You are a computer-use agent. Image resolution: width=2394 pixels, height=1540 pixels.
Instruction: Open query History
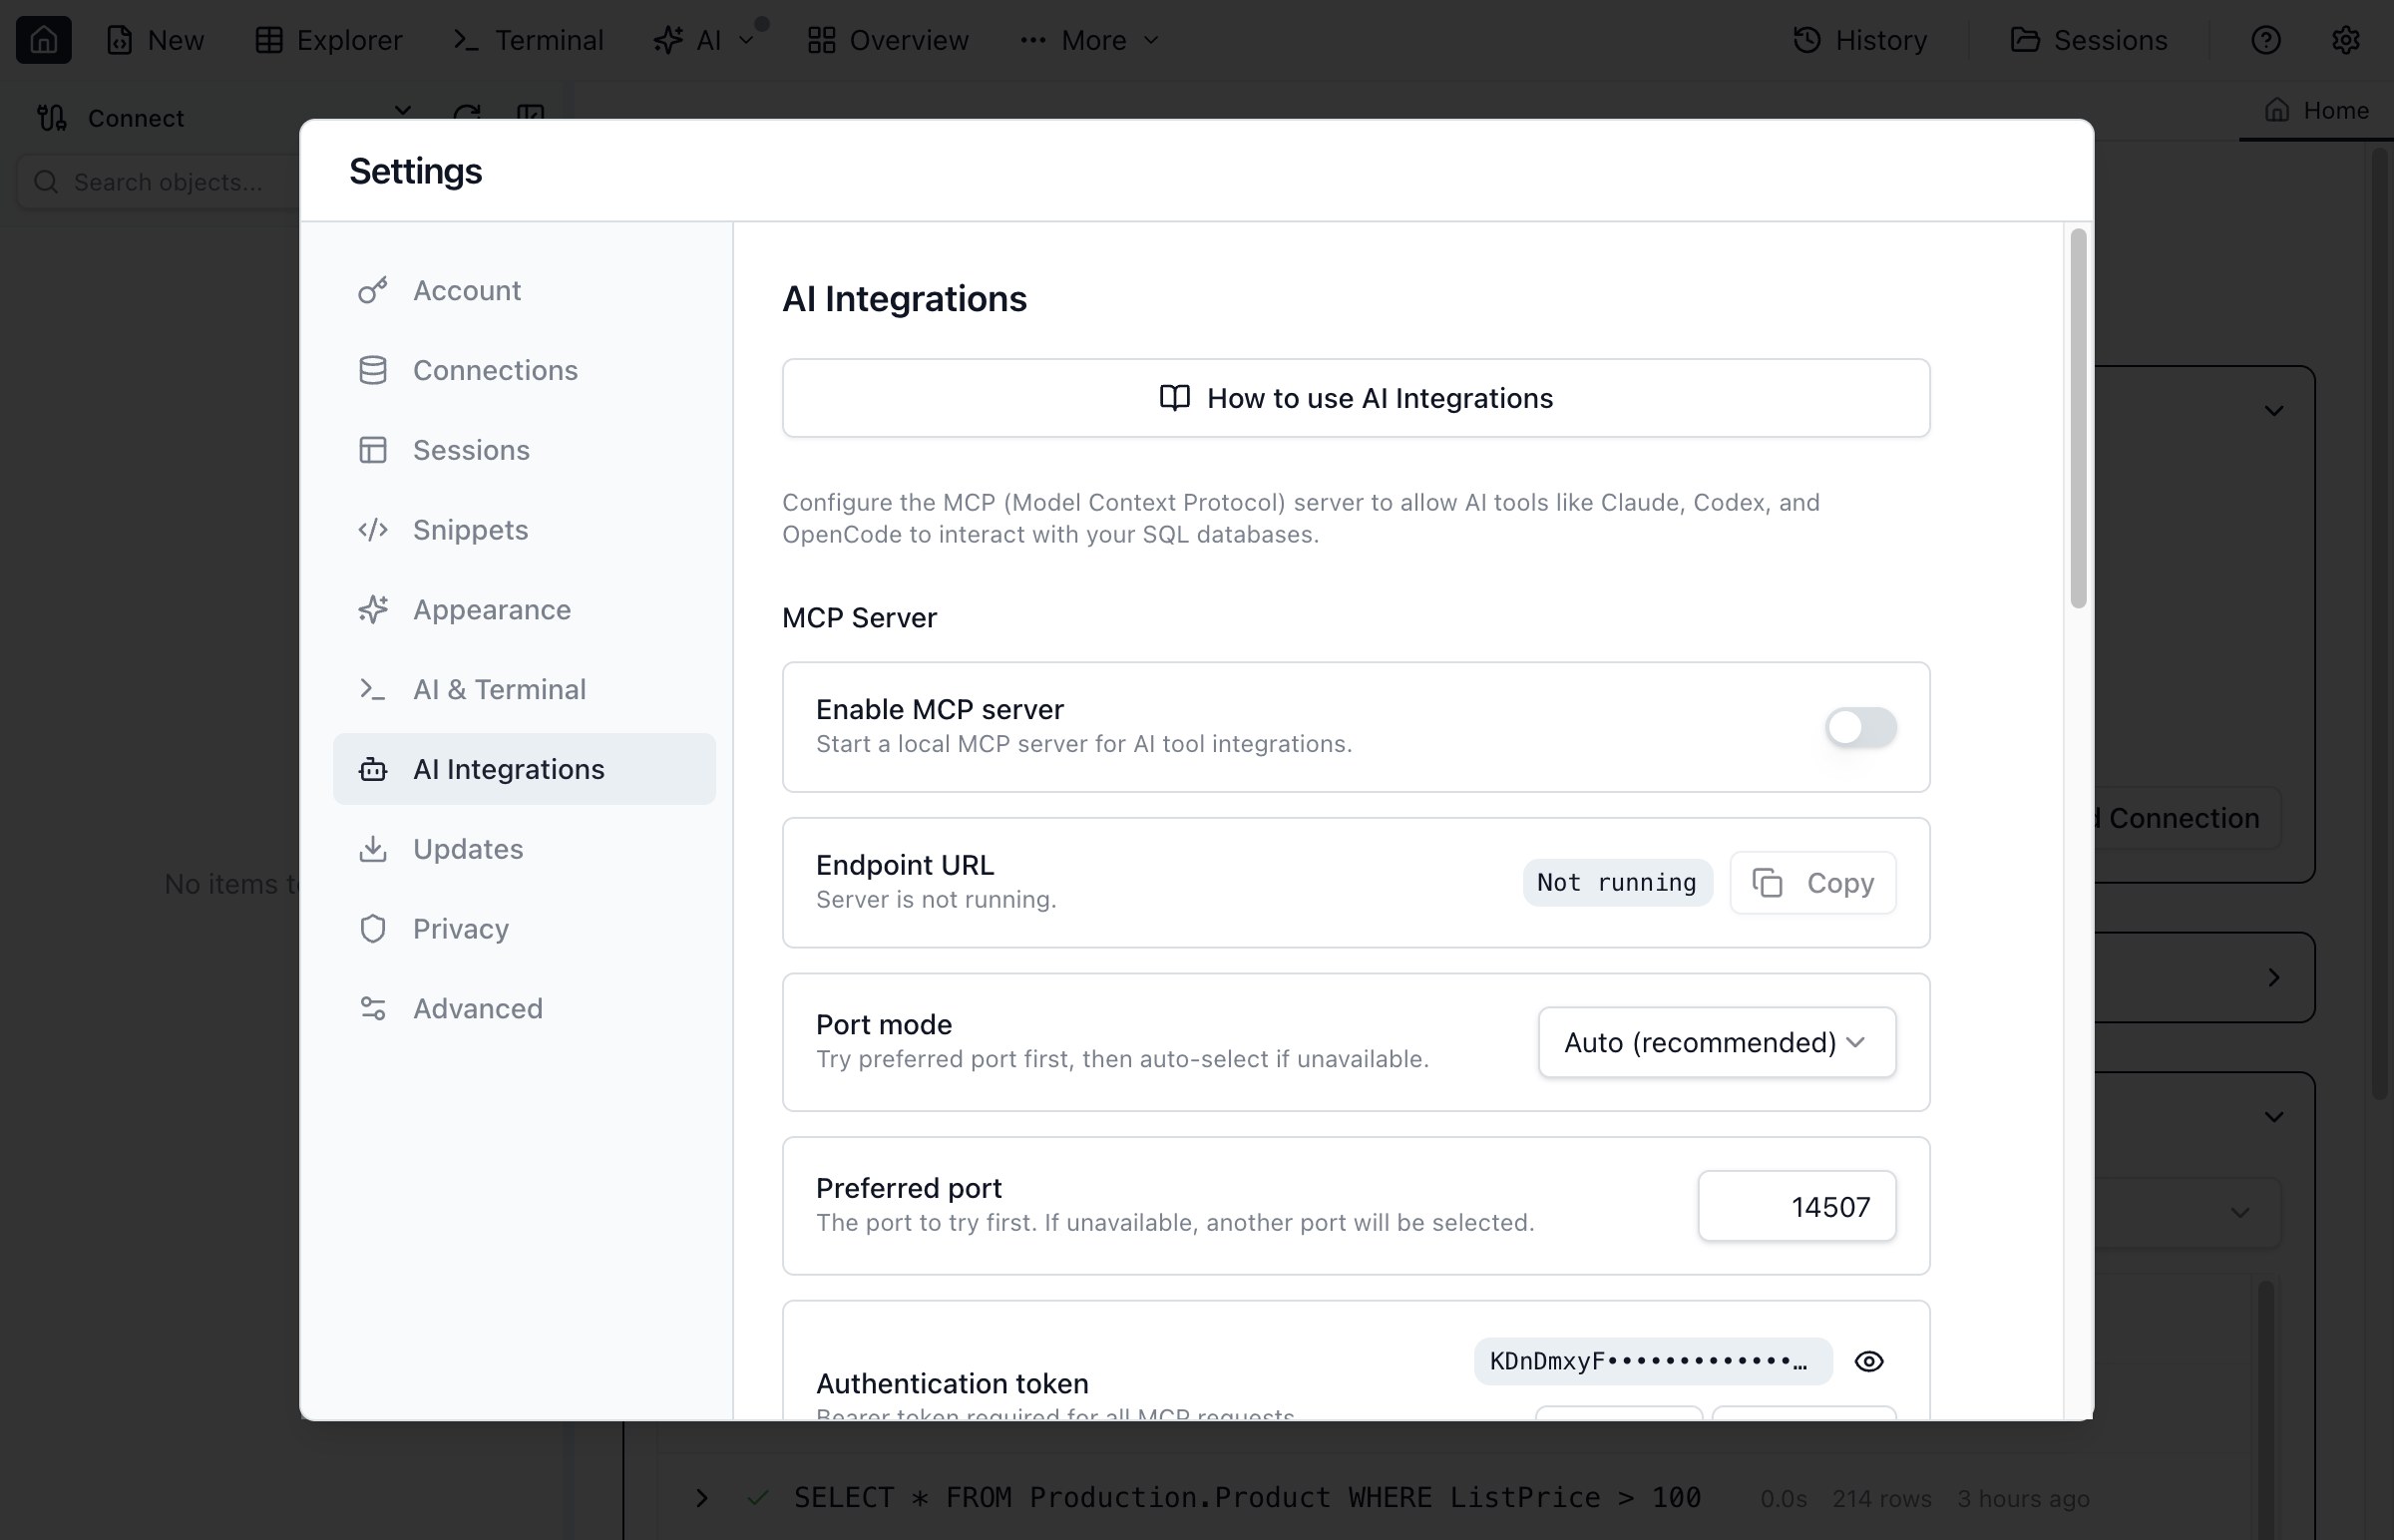click(x=1859, y=40)
